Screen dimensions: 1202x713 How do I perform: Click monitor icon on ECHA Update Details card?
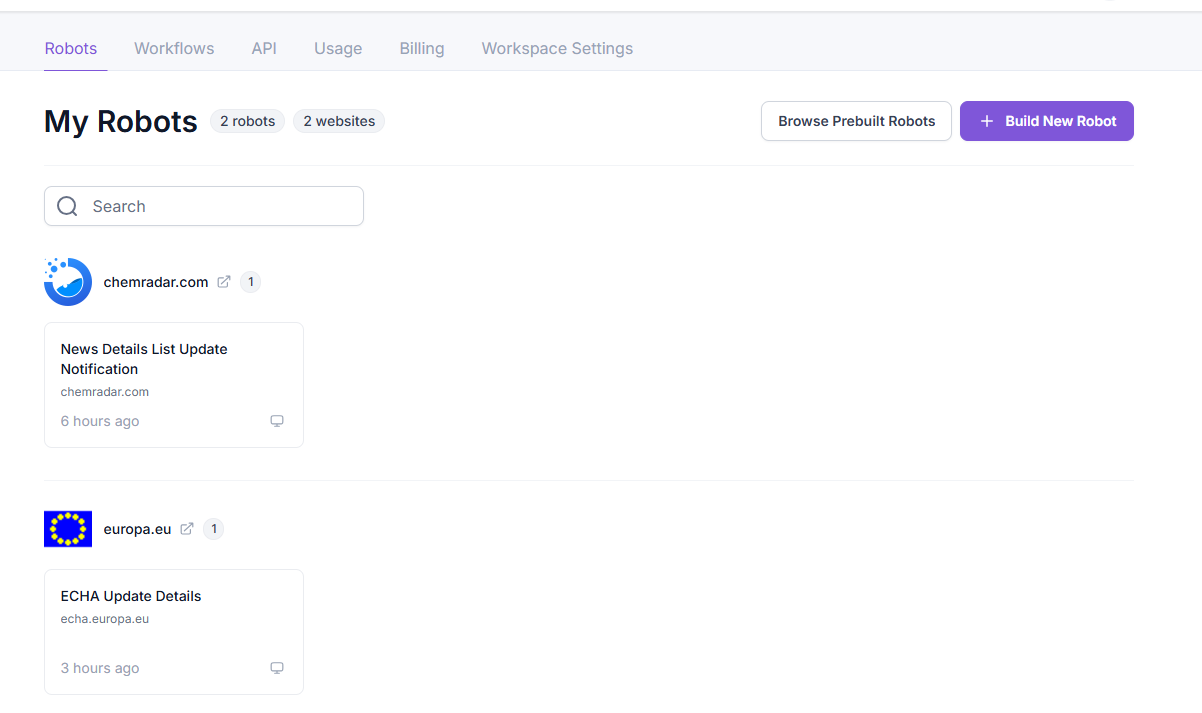coord(277,668)
